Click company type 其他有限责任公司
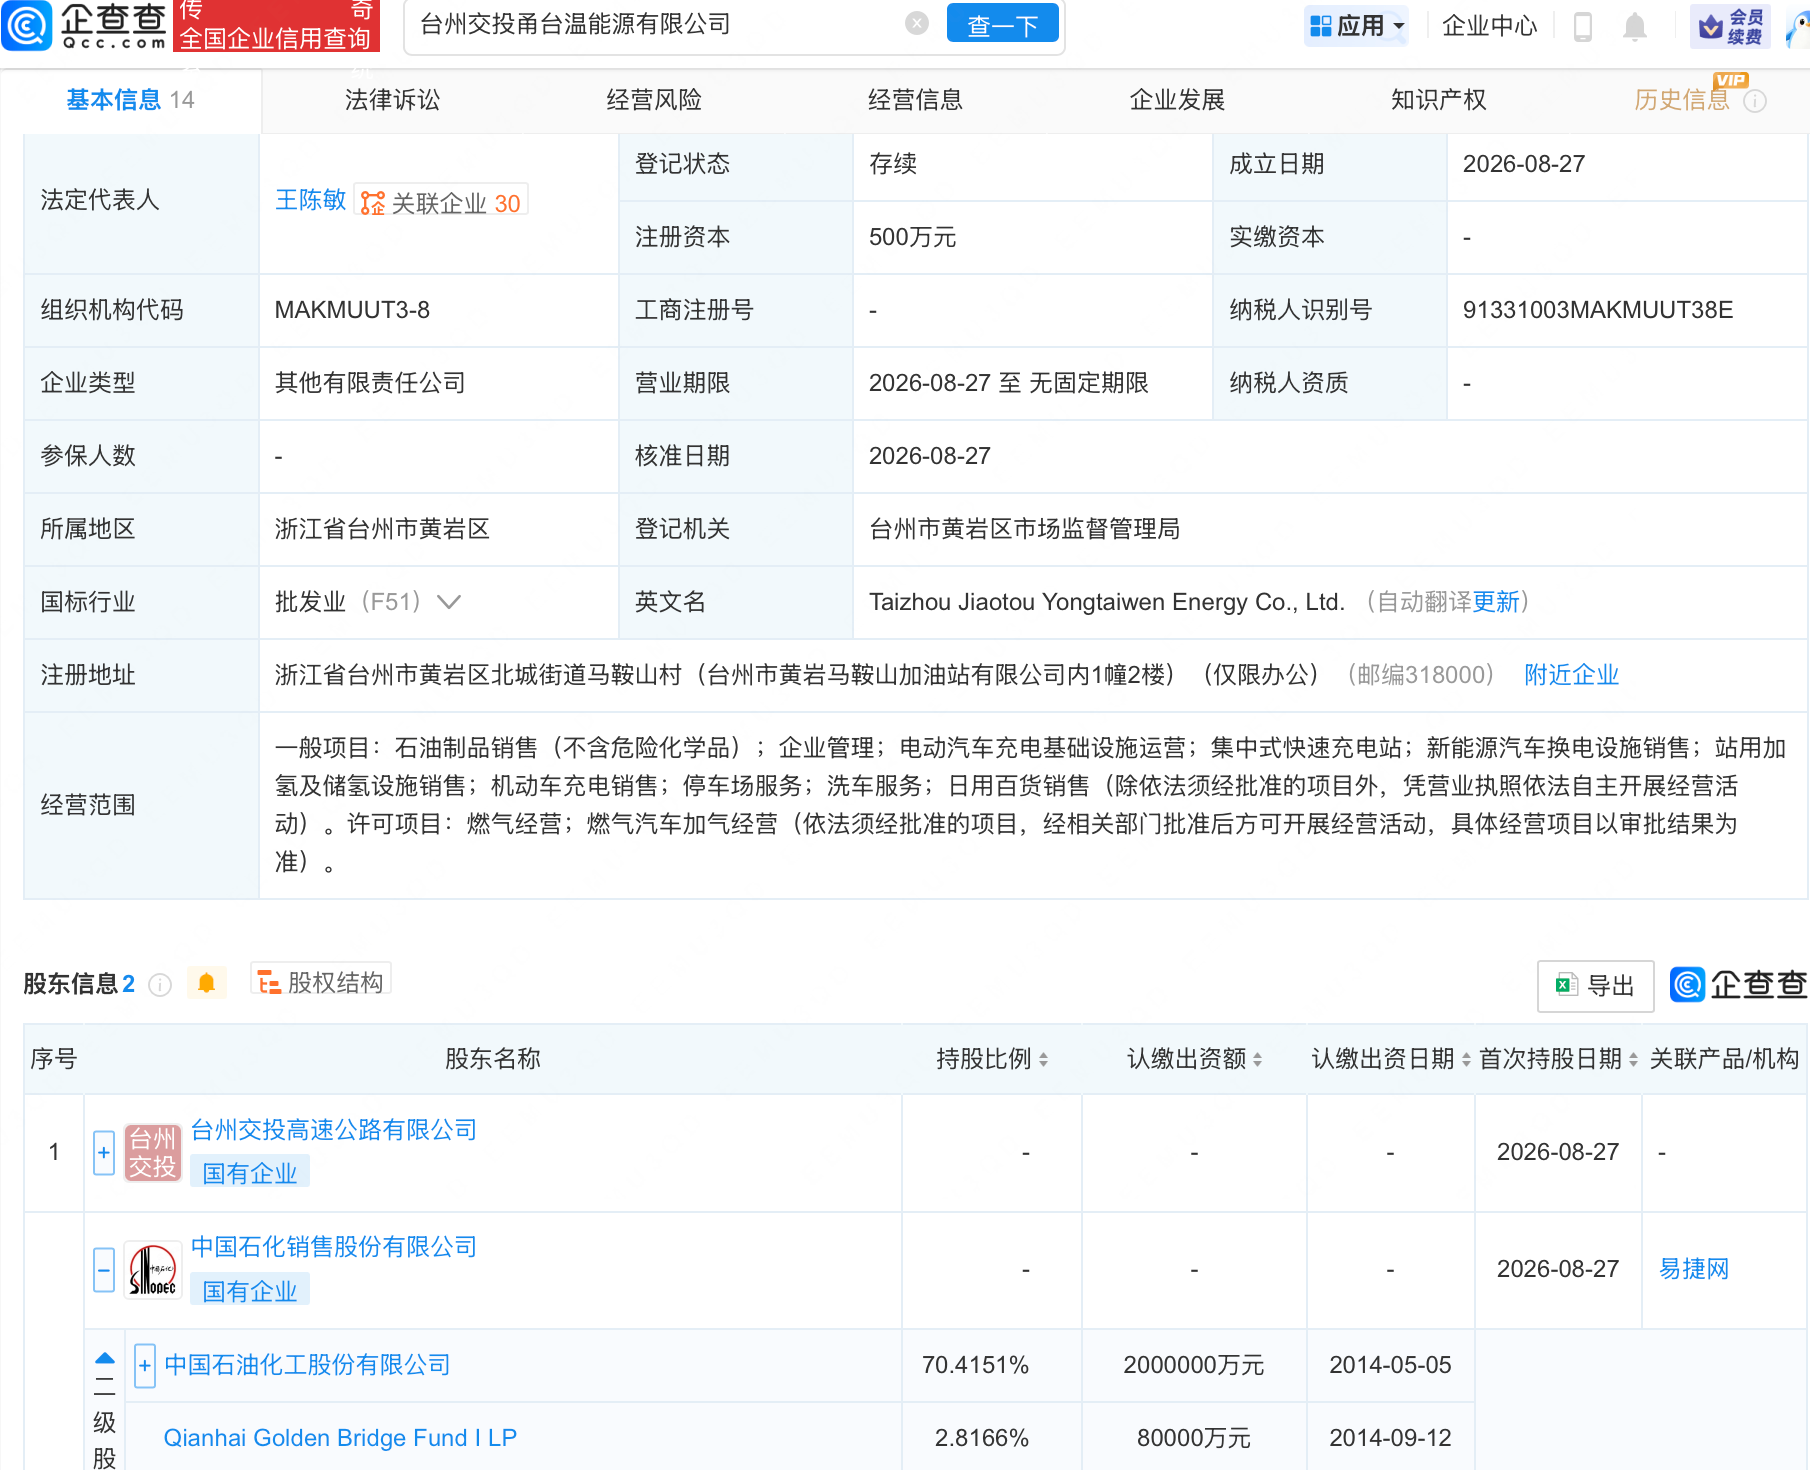 click(x=370, y=383)
